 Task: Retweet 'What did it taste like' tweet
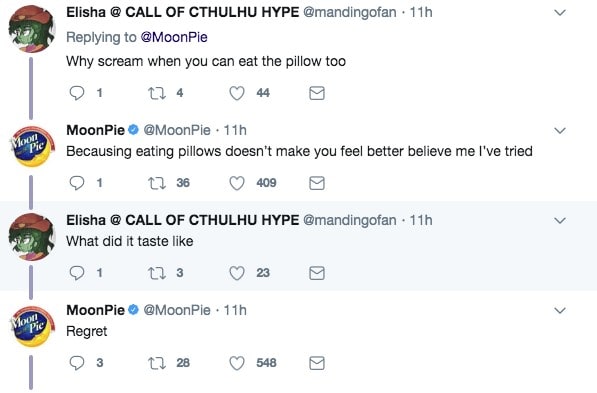pos(157,273)
